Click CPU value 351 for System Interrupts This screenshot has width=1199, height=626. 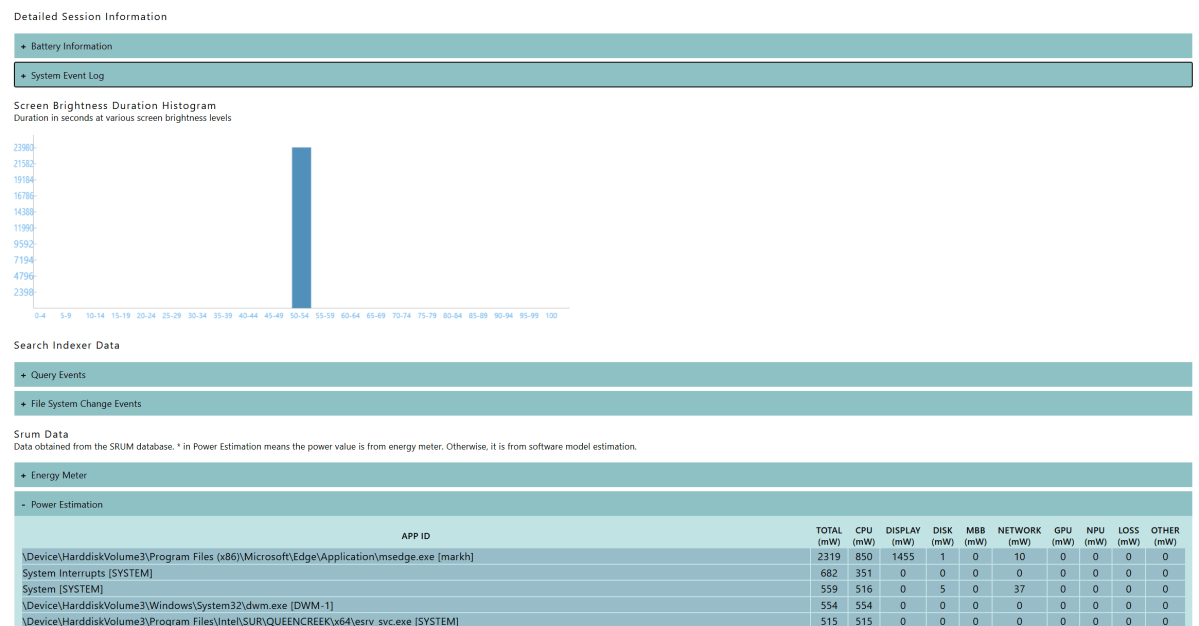pos(863,572)
